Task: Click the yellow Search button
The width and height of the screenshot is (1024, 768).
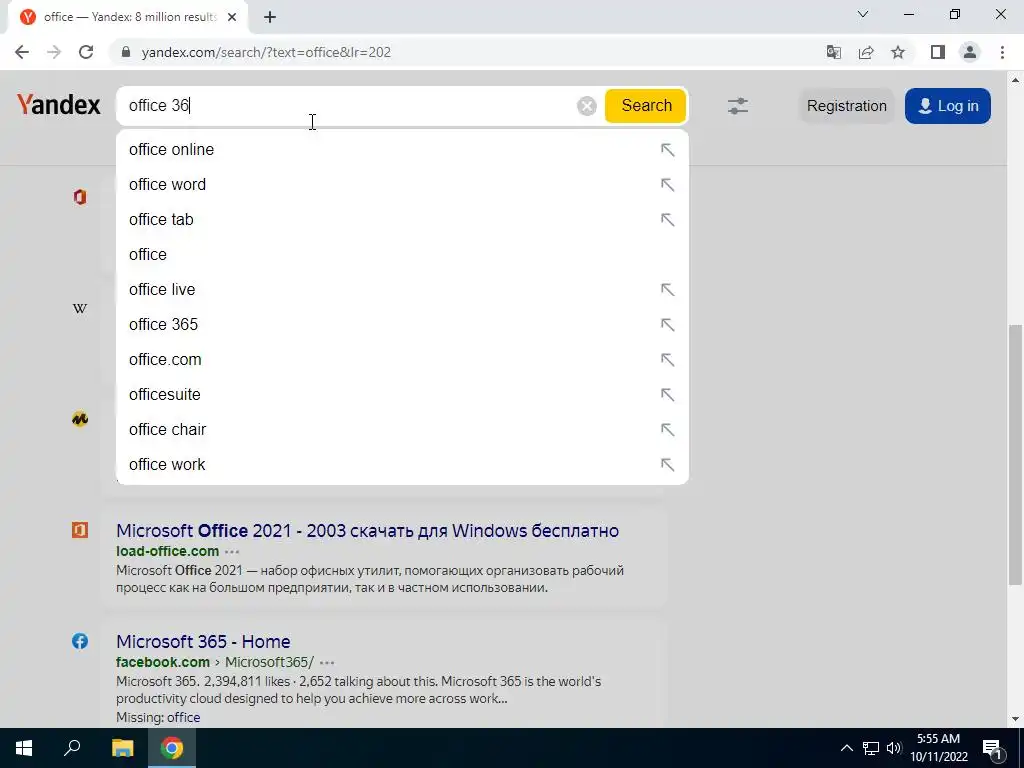Action: point(646,106)
